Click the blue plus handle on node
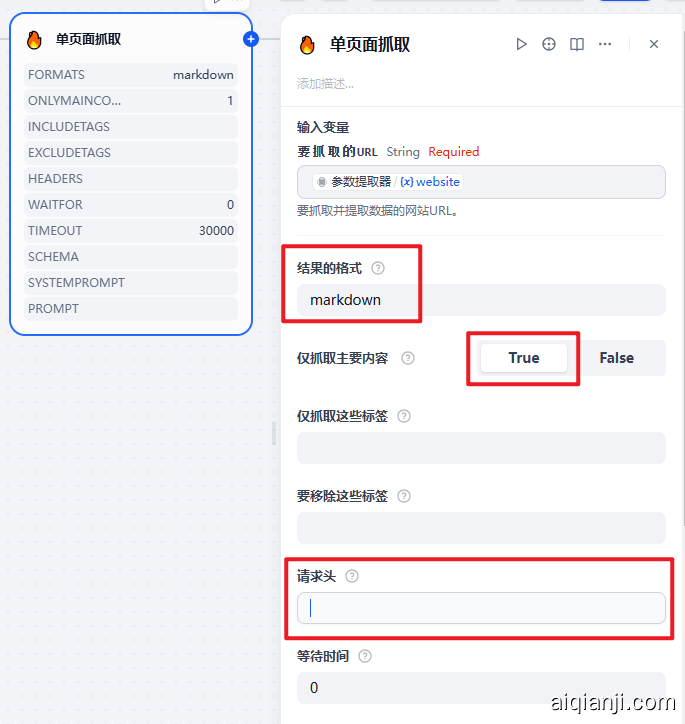685x724 pixels. click(x=251, y=40)
